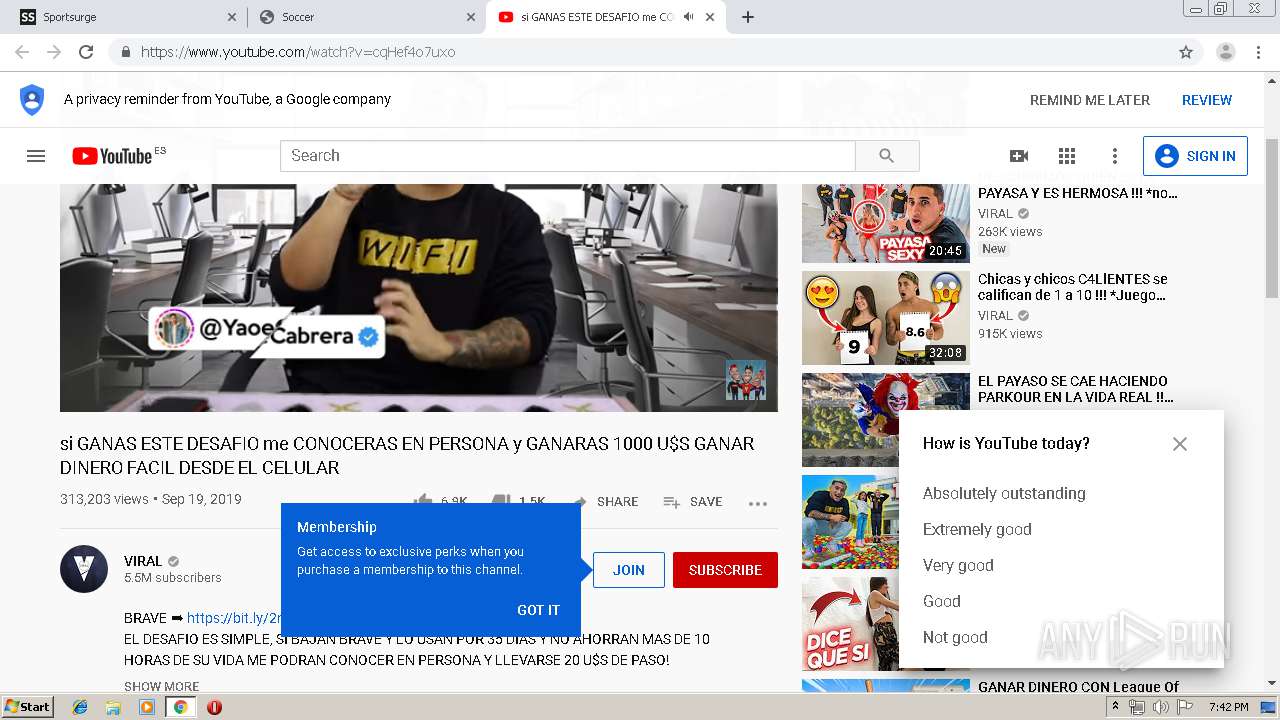Reload the current page

pos(86,52)
